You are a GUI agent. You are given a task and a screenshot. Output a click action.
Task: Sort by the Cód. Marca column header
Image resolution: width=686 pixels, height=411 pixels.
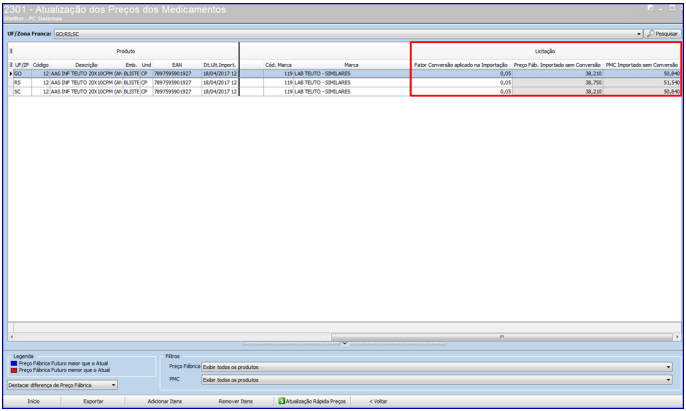(x=278, y=65)
